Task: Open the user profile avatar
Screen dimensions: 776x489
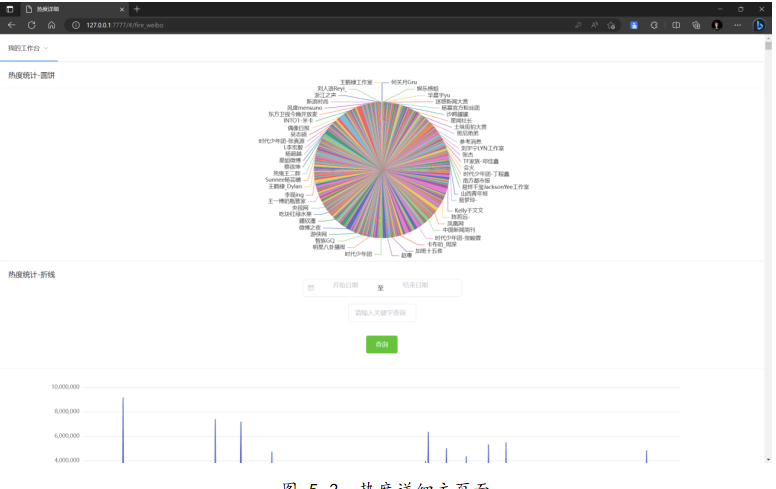Action: point(717,25)
